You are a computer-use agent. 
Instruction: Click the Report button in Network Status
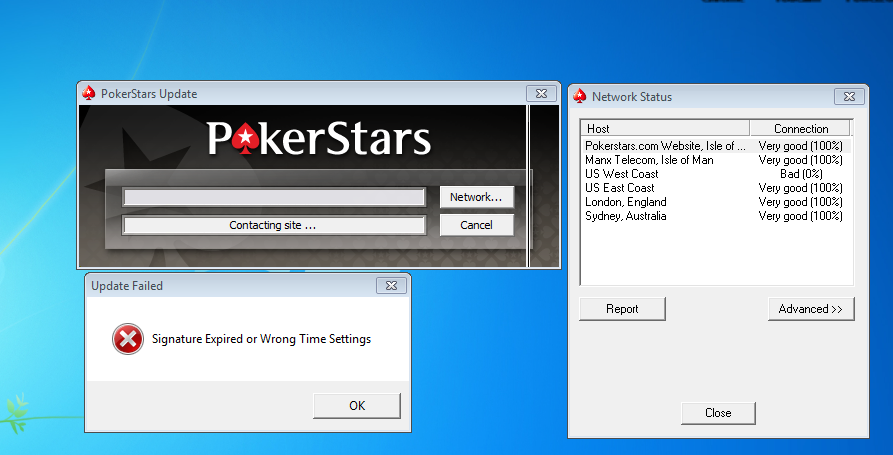[622, 309]
